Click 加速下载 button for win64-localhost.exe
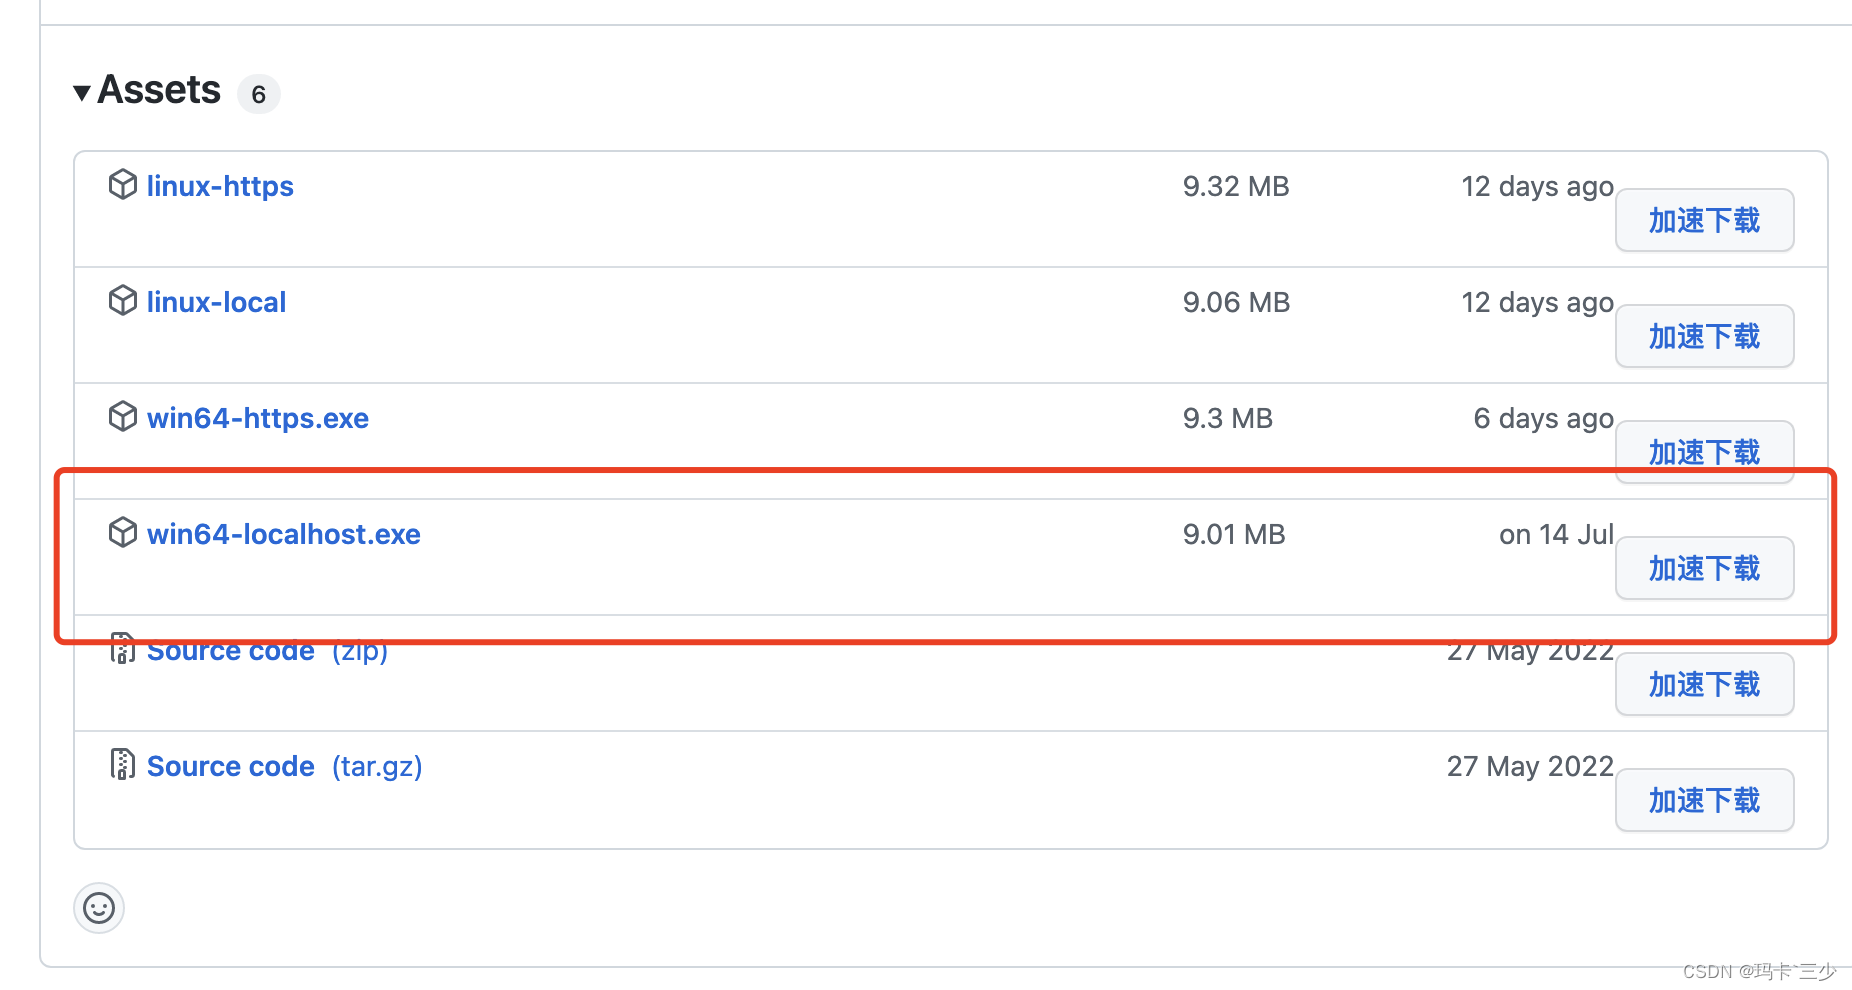Screen dimensions: 1852x990 [x=1704, y=568]
